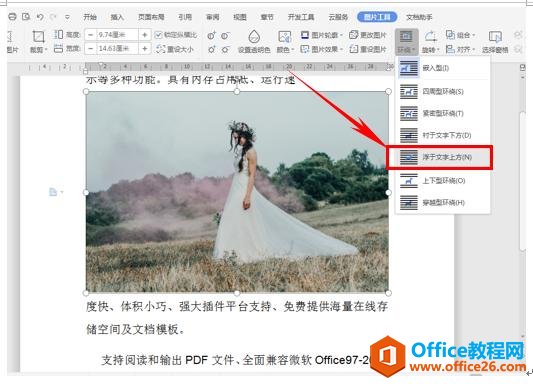Click the top-middle resize handle of the photo
The height and width of the screenshot is (384, 533).
click(237, 91)
